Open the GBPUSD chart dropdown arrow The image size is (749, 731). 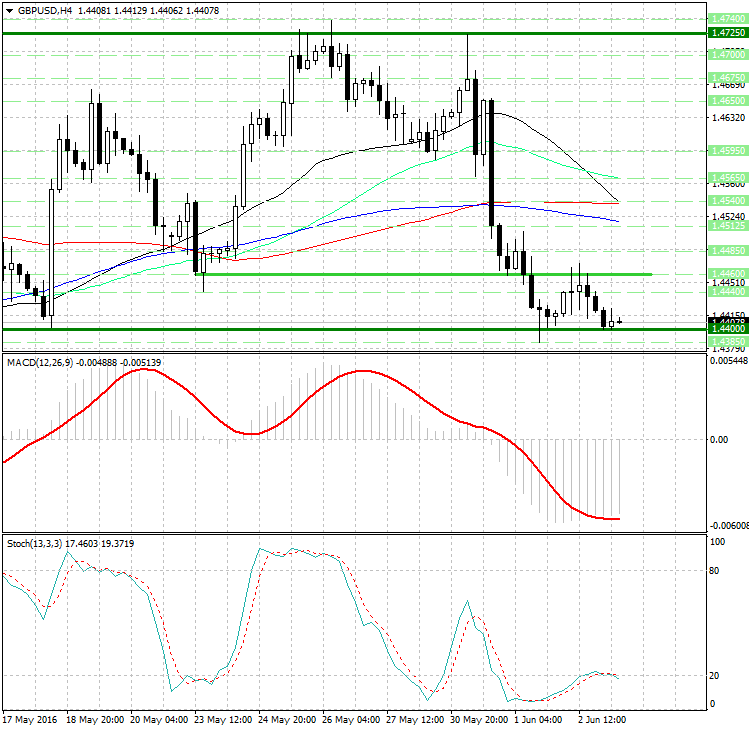(x=10, y=11)
